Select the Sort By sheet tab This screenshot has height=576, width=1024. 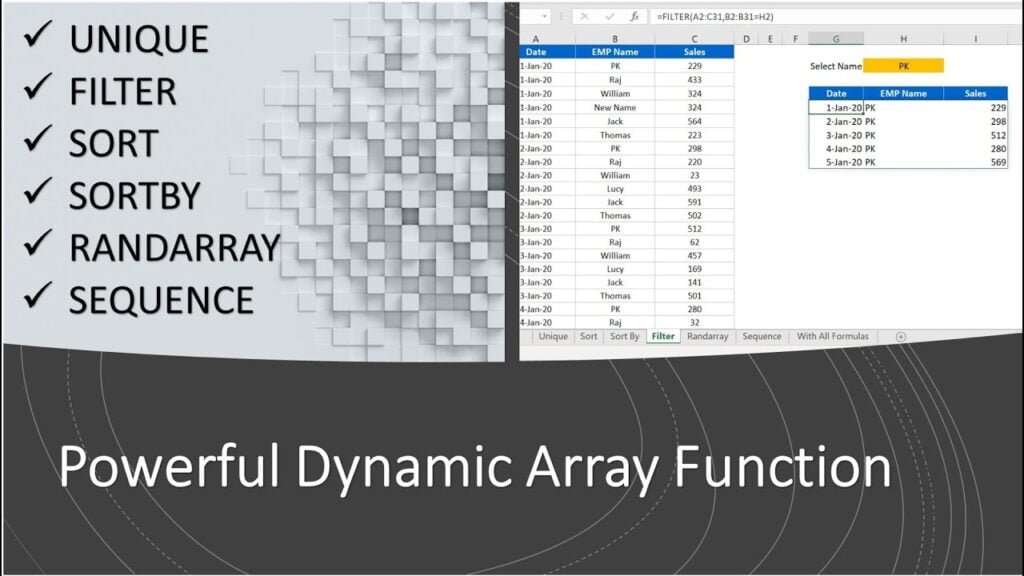[625, 337]
